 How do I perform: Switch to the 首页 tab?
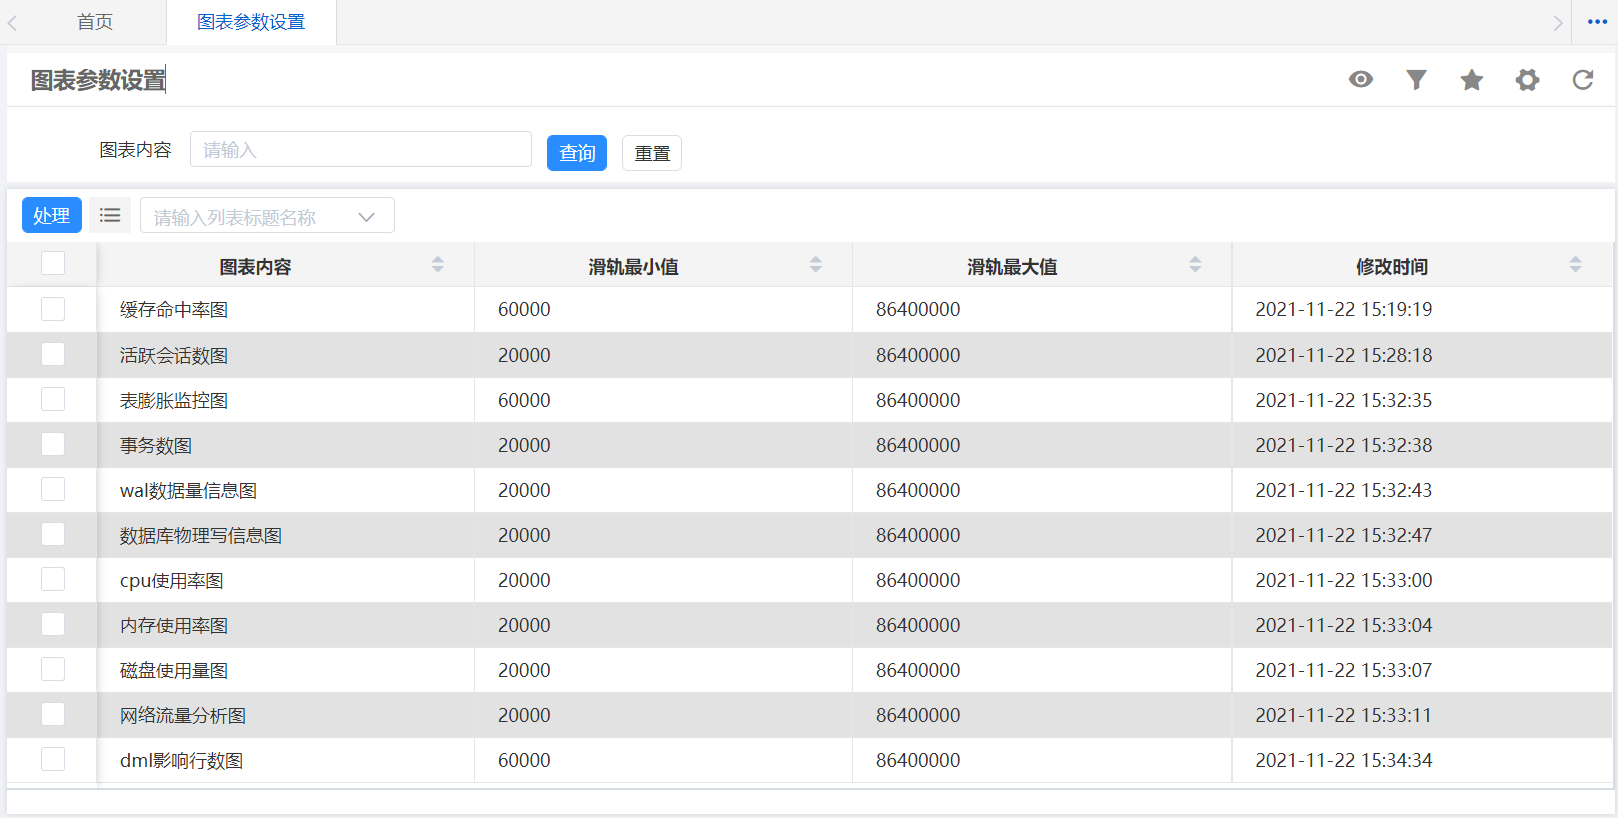coord(95,22)
